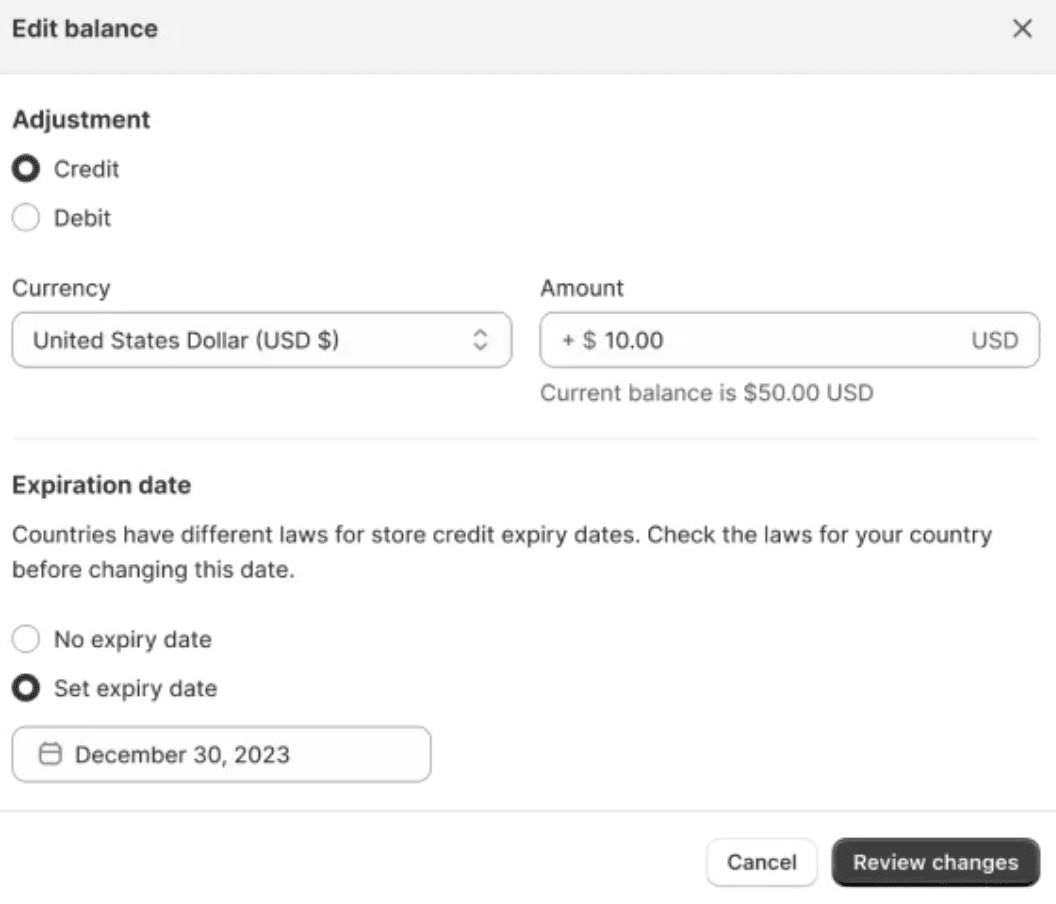The height and width of the screenshot is (904, 1056).
Task: Click the plus dollar prefix in Amount field
Action: click(x=579, y=341)
